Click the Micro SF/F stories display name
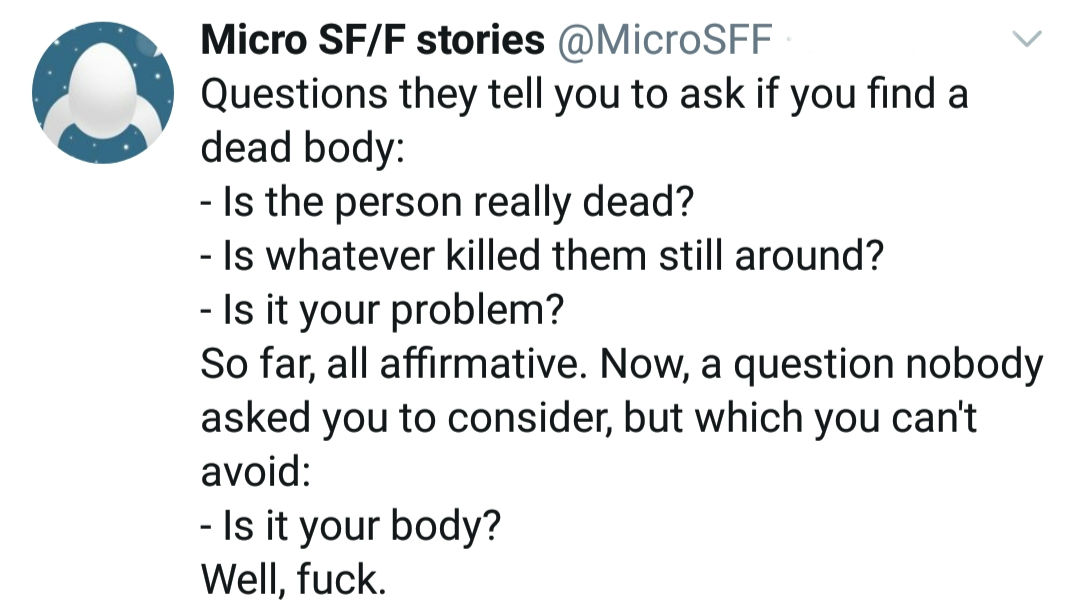The width and height of the screenshot is (1080, 613). tap(372, 40)
